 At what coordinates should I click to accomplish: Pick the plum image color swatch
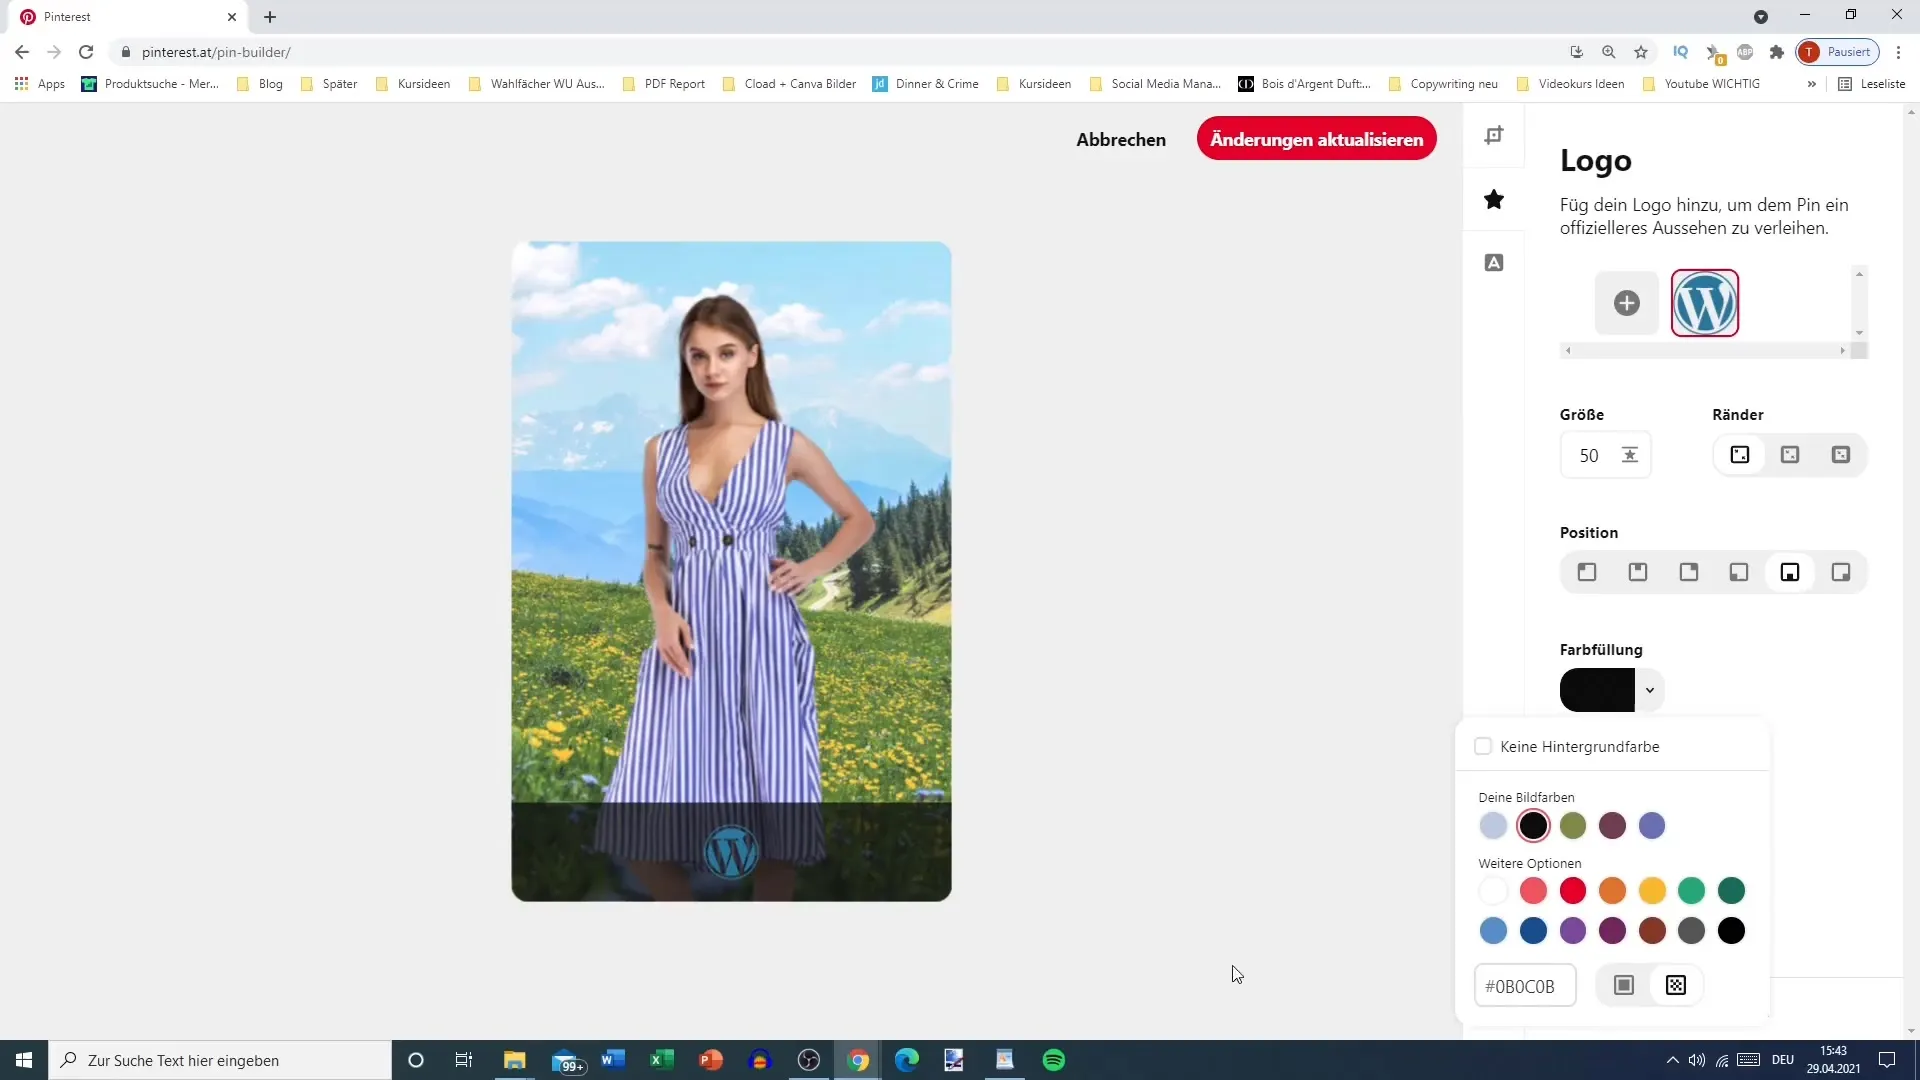1612,826
